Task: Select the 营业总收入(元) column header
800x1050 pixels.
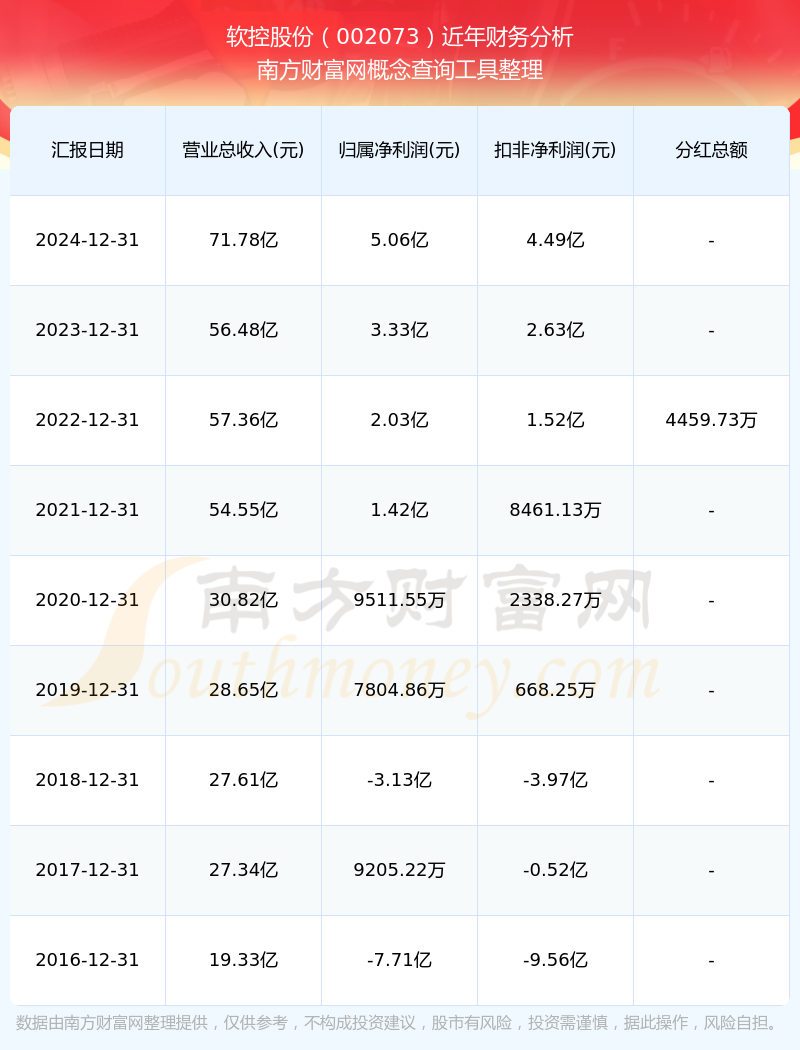Action: point(244,150)
